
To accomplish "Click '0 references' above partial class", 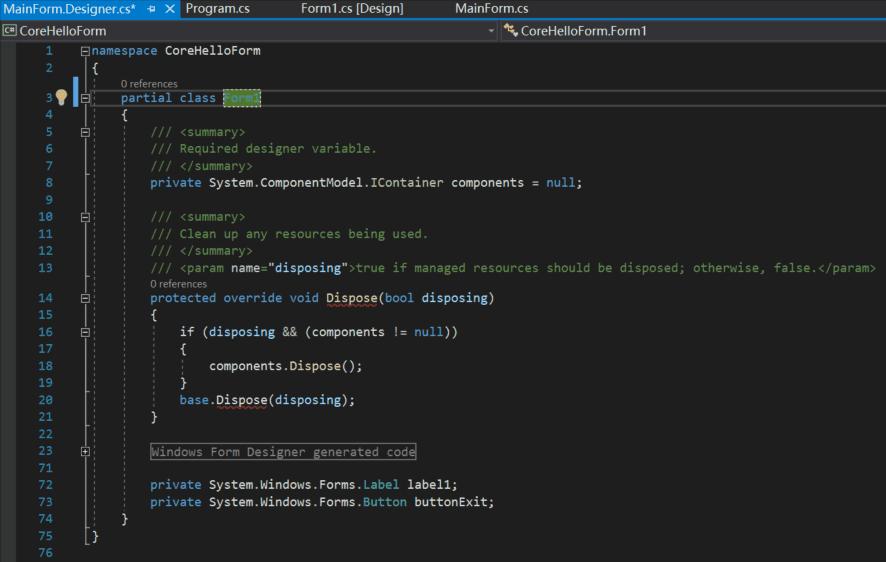I will (149, 84).
